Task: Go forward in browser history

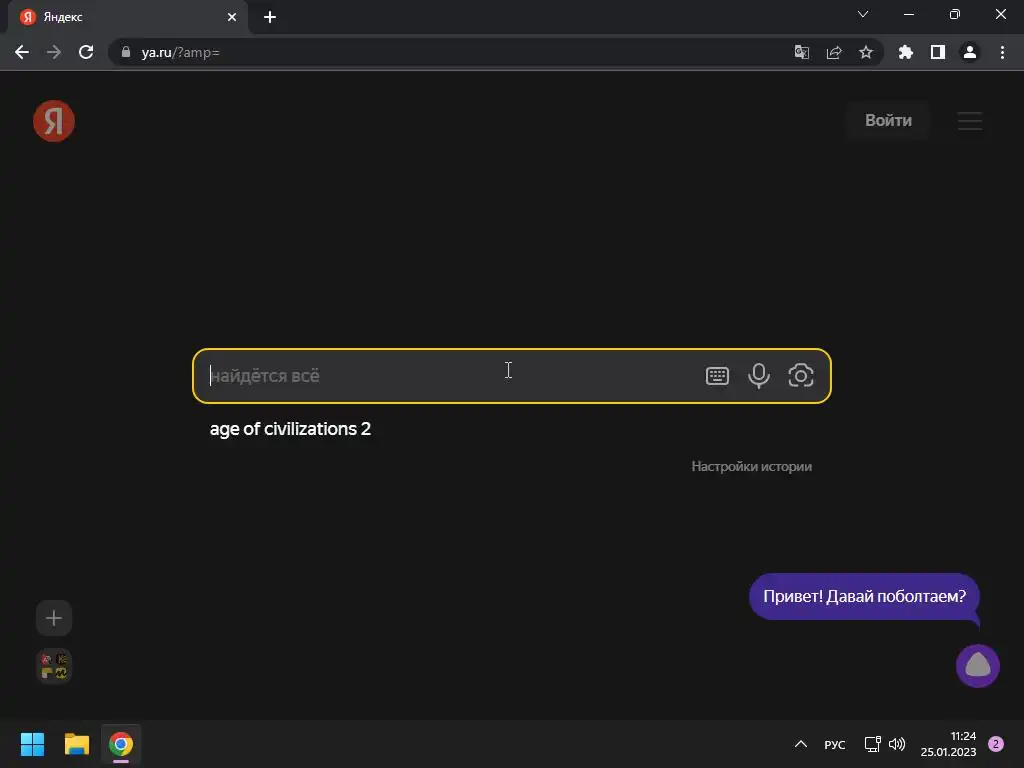Action: [54, 52]
